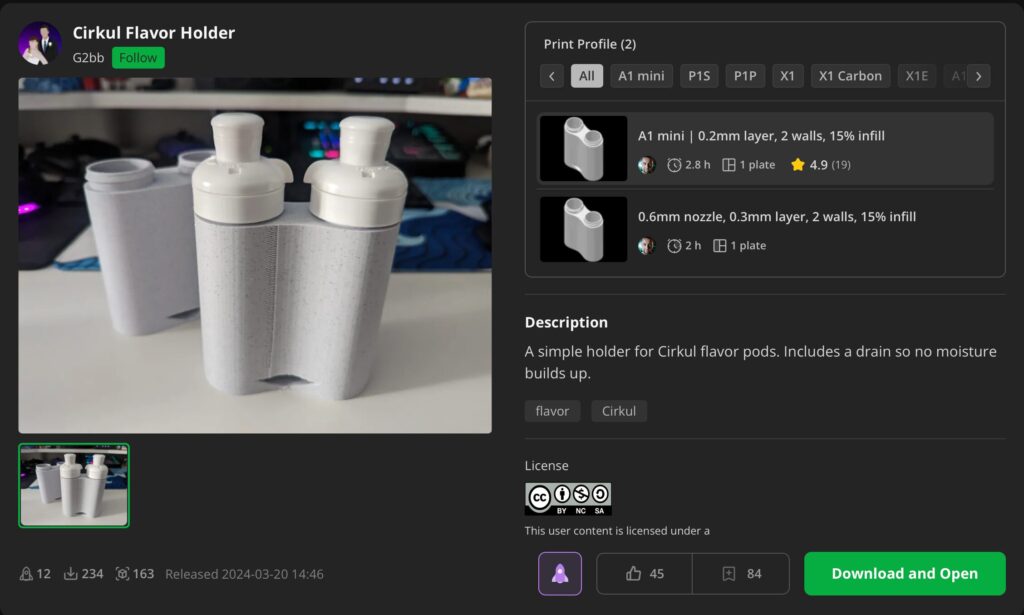
Task: Select the holder photo thumbnail
Action: click(x=74, y=485)
